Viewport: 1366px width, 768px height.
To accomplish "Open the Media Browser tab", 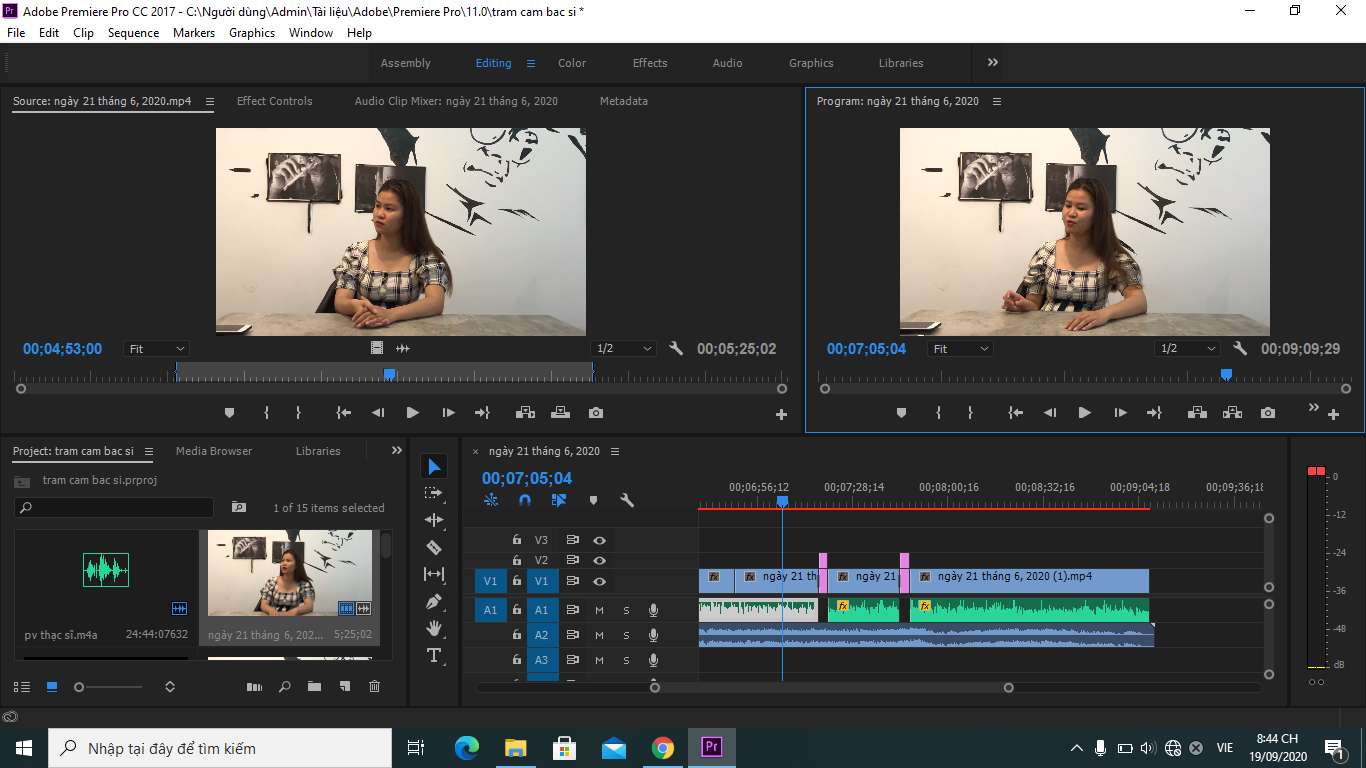I will point(214,451).
